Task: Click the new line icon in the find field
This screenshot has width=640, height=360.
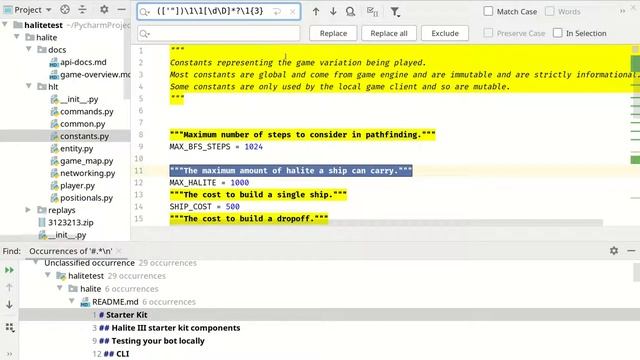Action: pyautogui.click(x=277, y=12)
